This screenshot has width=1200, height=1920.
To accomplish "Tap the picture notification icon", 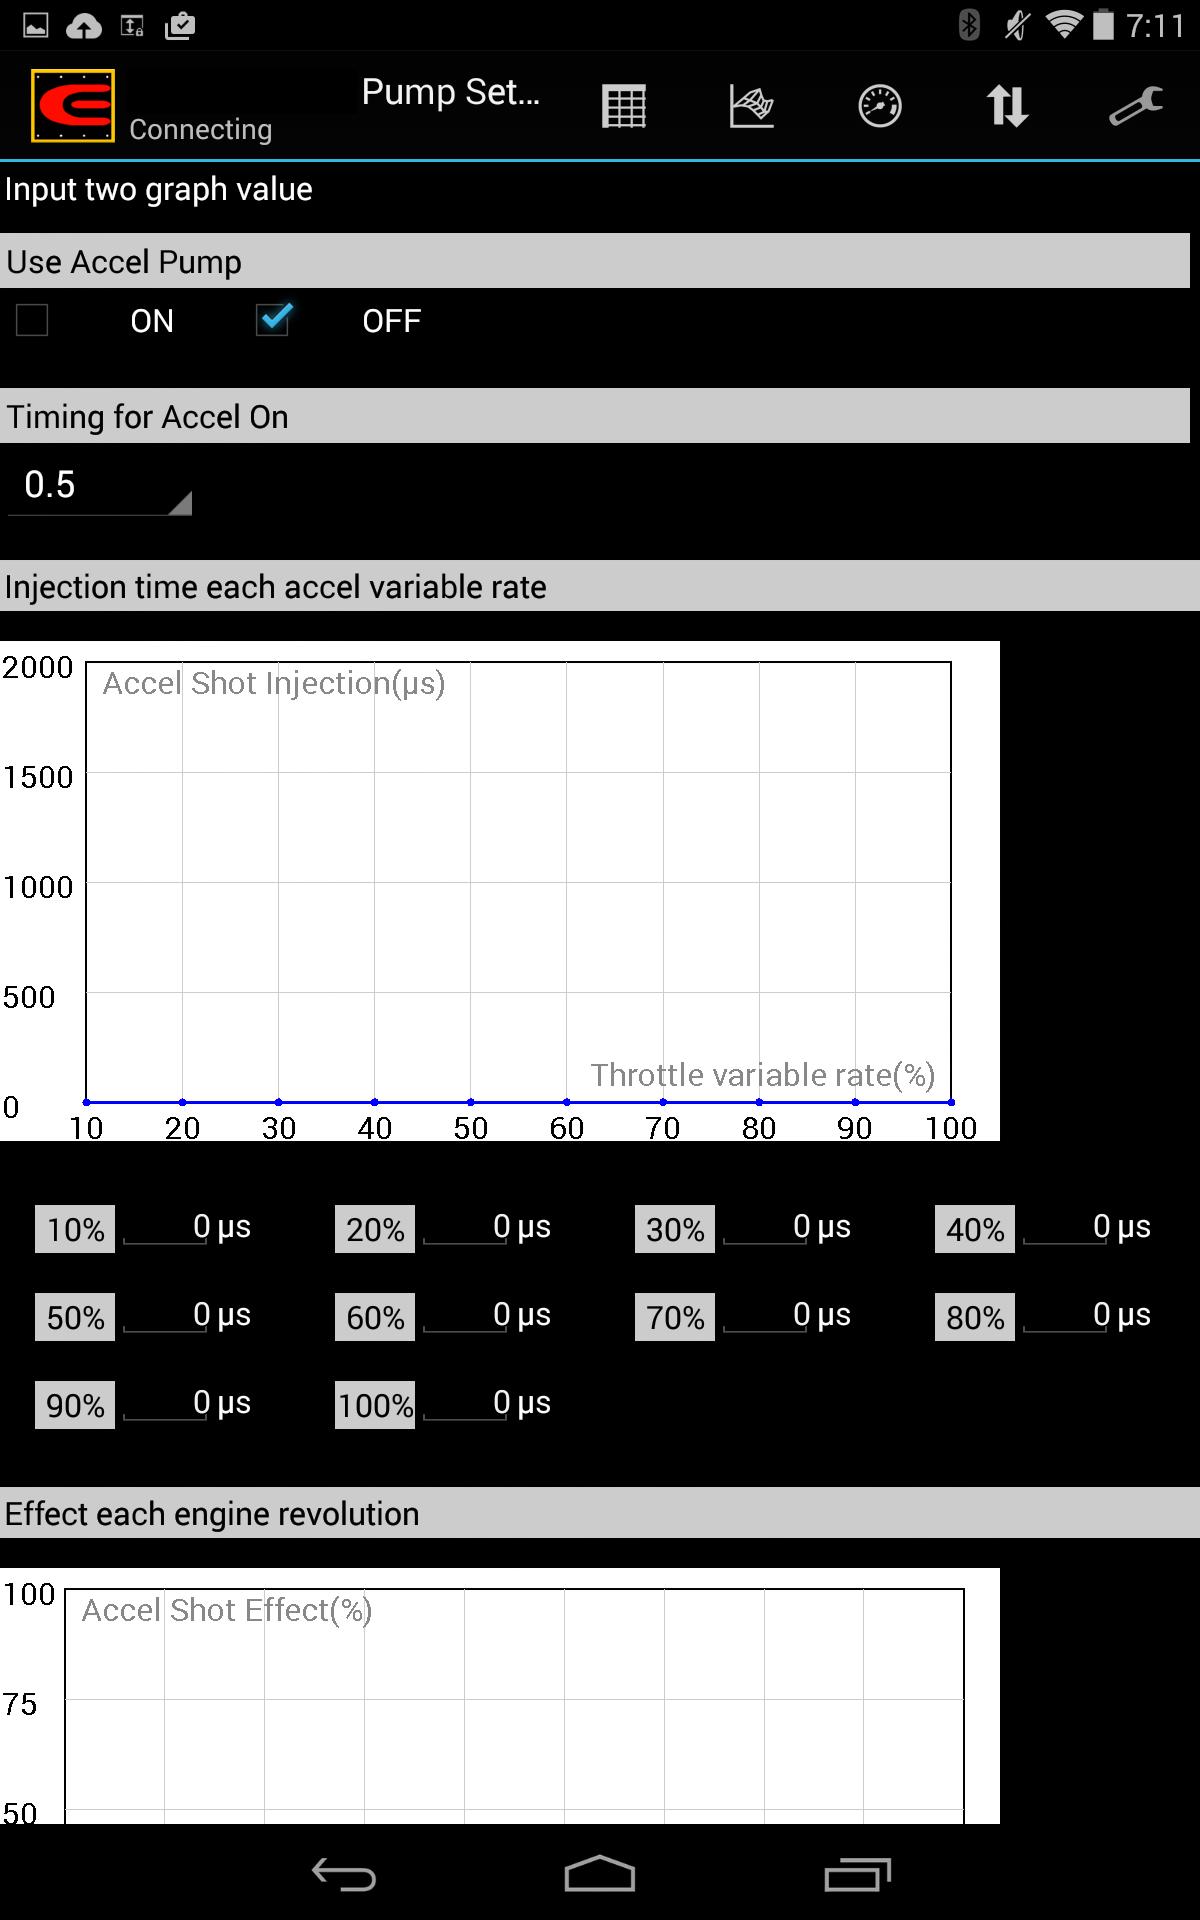I will 36,26.
